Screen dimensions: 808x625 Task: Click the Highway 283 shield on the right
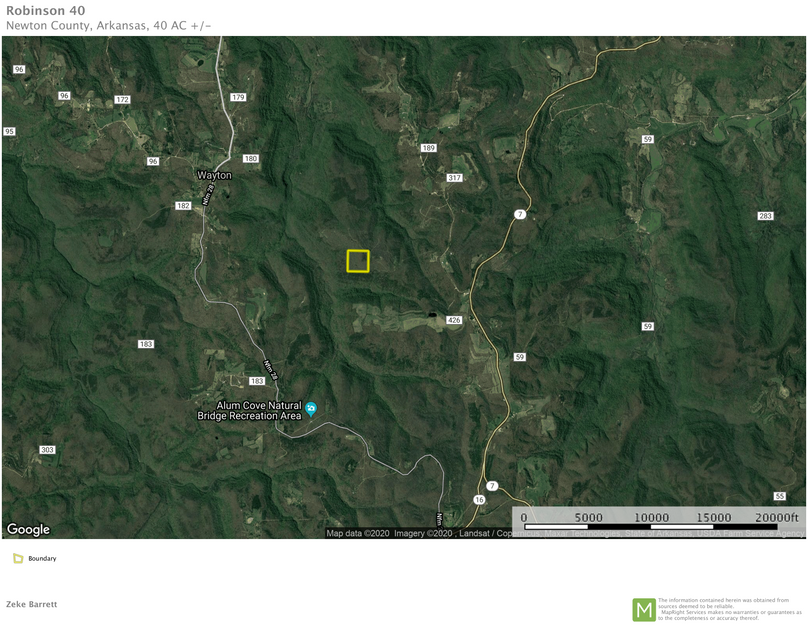766,215
